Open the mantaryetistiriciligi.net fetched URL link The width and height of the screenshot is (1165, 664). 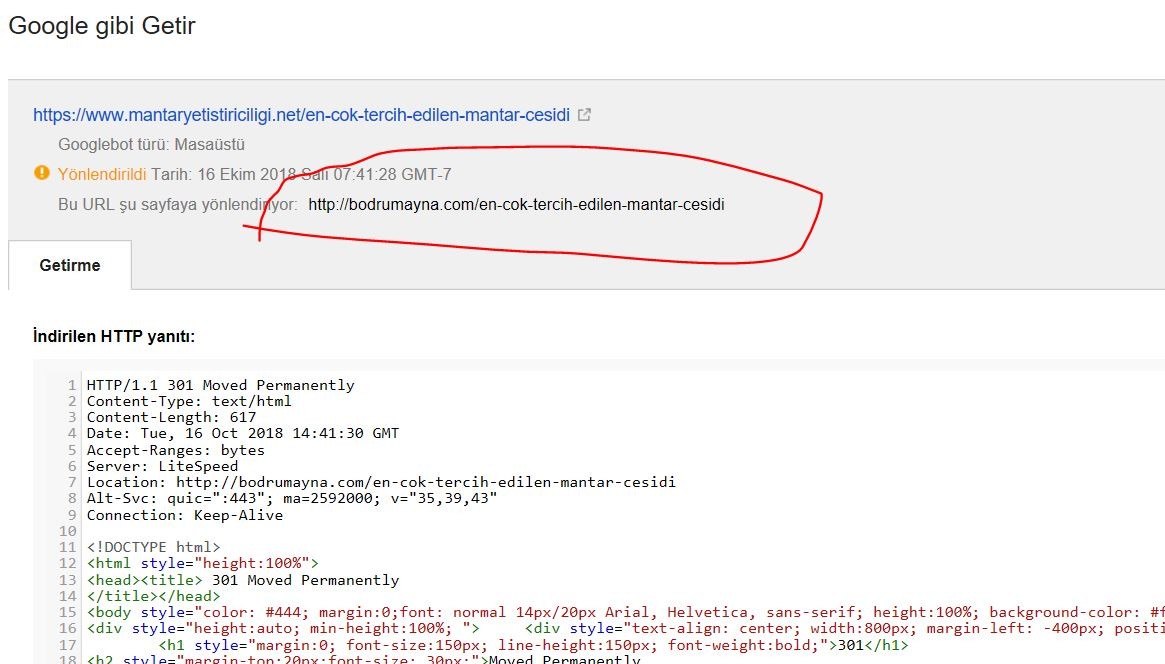(x=301, y=115)
